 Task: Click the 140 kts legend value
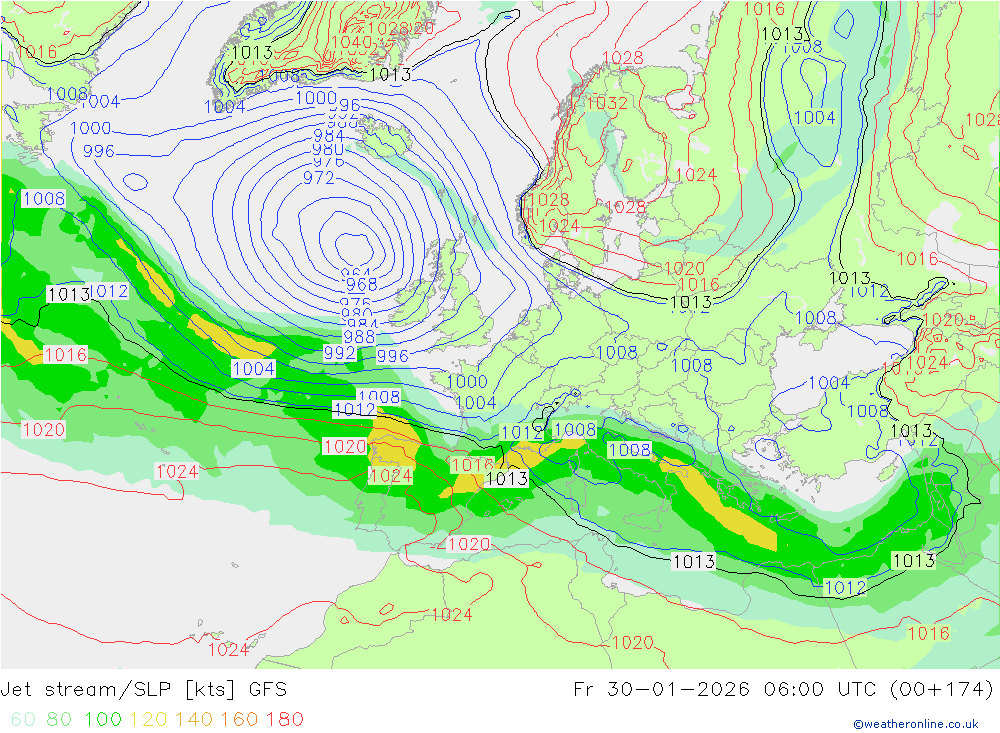[x=194, y=720]
